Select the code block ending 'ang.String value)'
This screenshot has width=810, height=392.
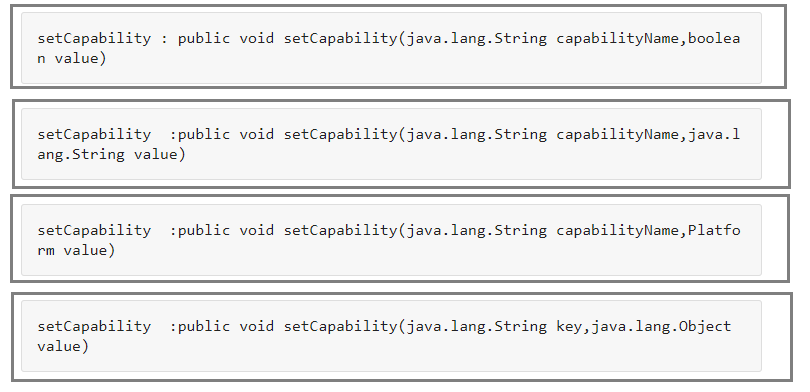[x=391, y=144]
